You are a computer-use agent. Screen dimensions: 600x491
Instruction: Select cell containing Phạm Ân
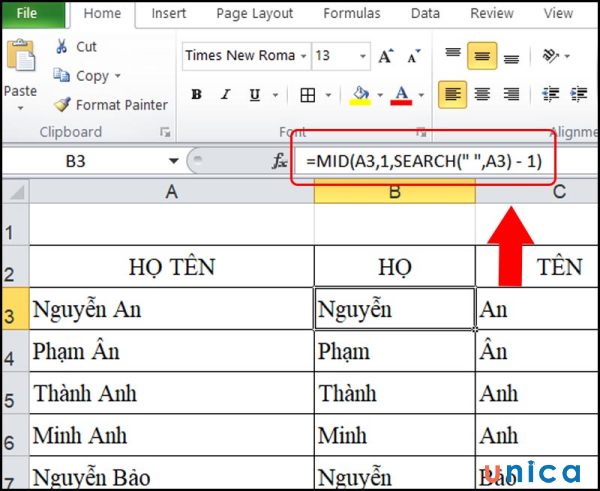[171, 351]
